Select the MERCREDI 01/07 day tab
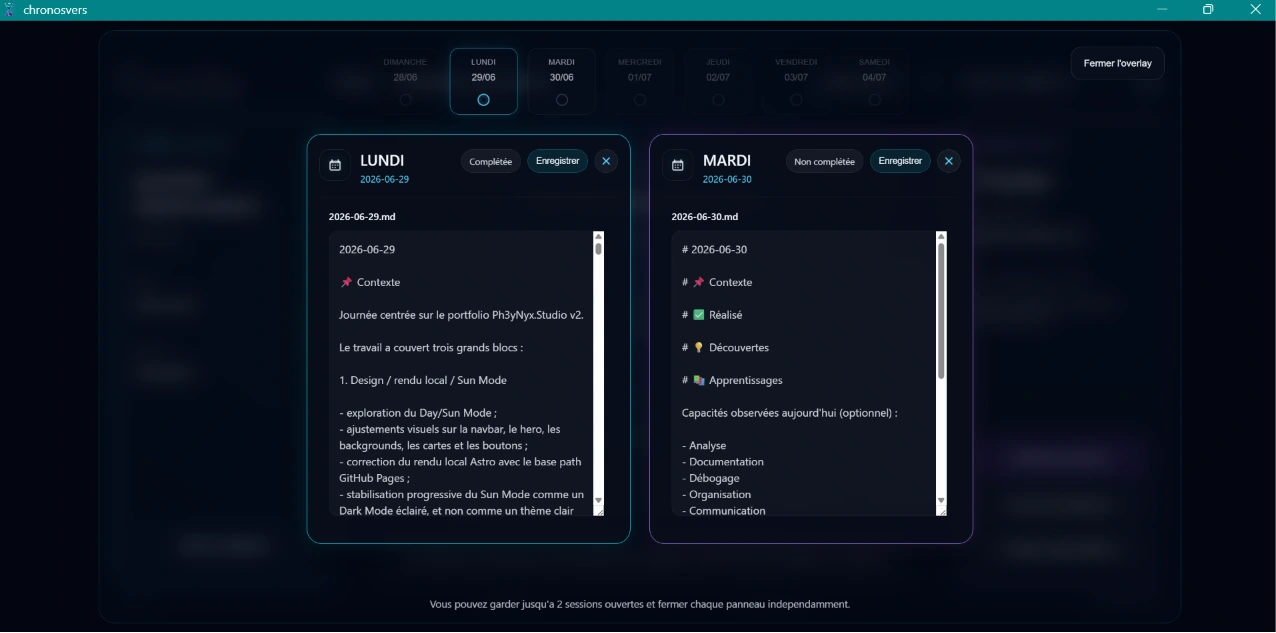Screen dimensions: 1276x633 tap(640, 81)
